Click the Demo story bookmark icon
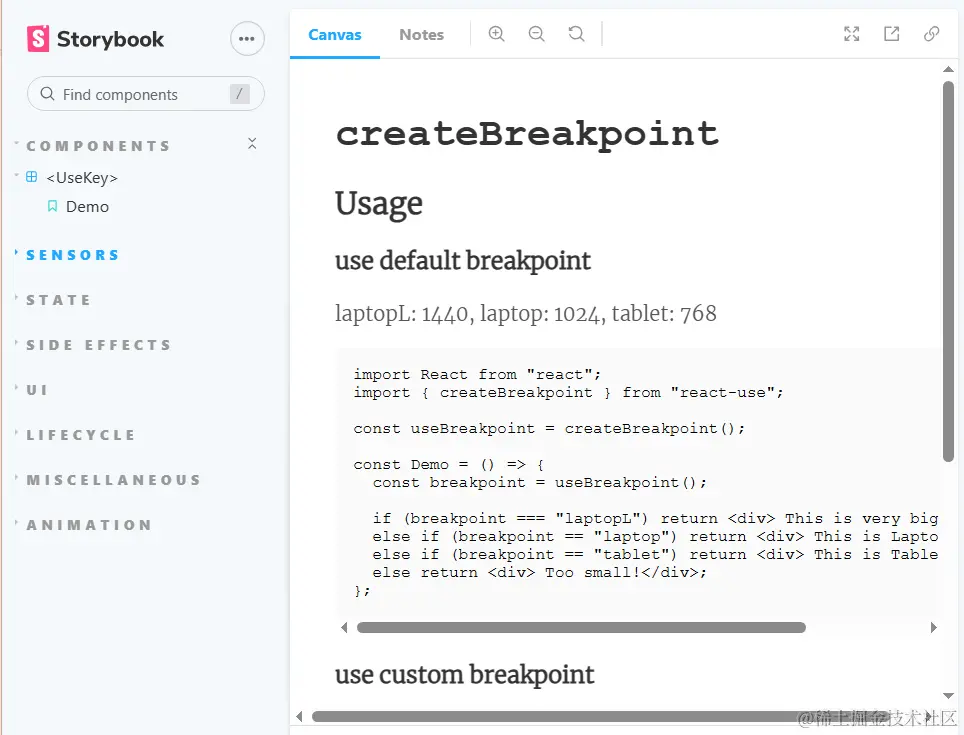 pos(53,206)
